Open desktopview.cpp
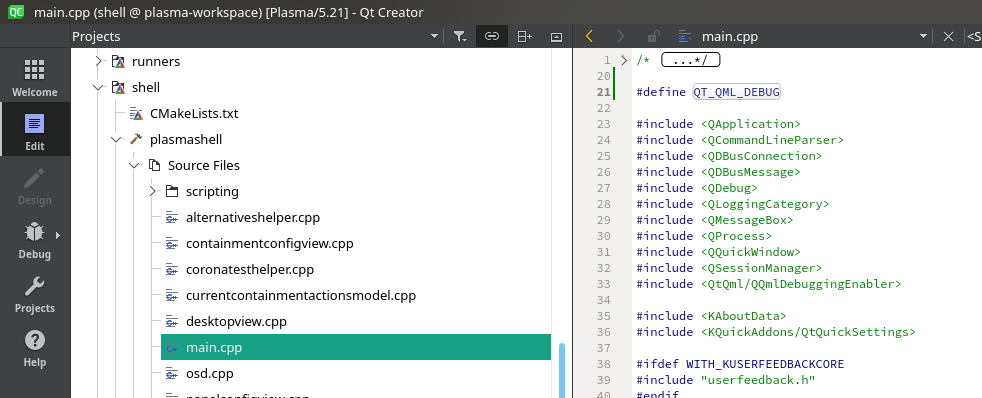The height and width of the screenshot is (398, 982). click(x=236, y=322)
